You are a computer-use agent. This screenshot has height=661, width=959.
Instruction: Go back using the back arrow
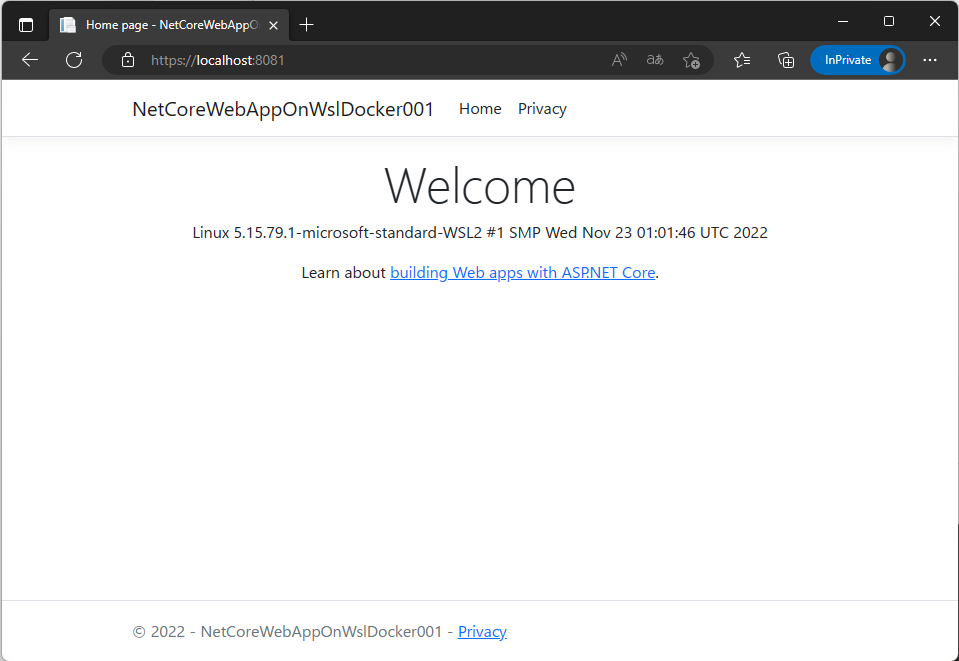pyautogui.click(x=30, y=60)
